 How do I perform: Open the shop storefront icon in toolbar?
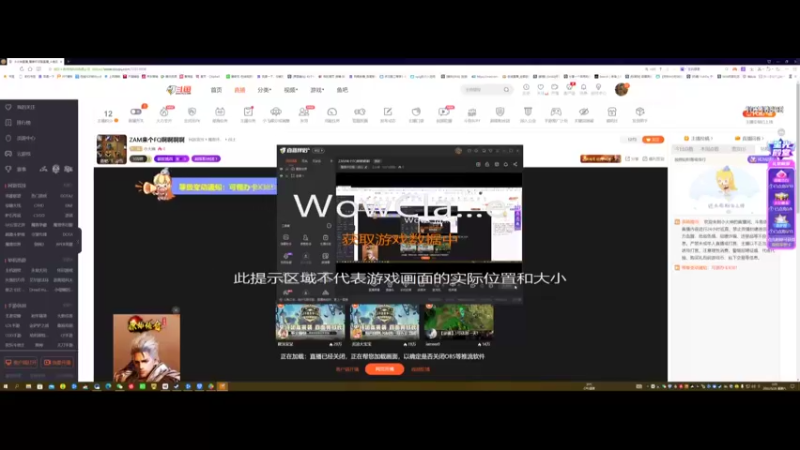(x=612, y=112)
